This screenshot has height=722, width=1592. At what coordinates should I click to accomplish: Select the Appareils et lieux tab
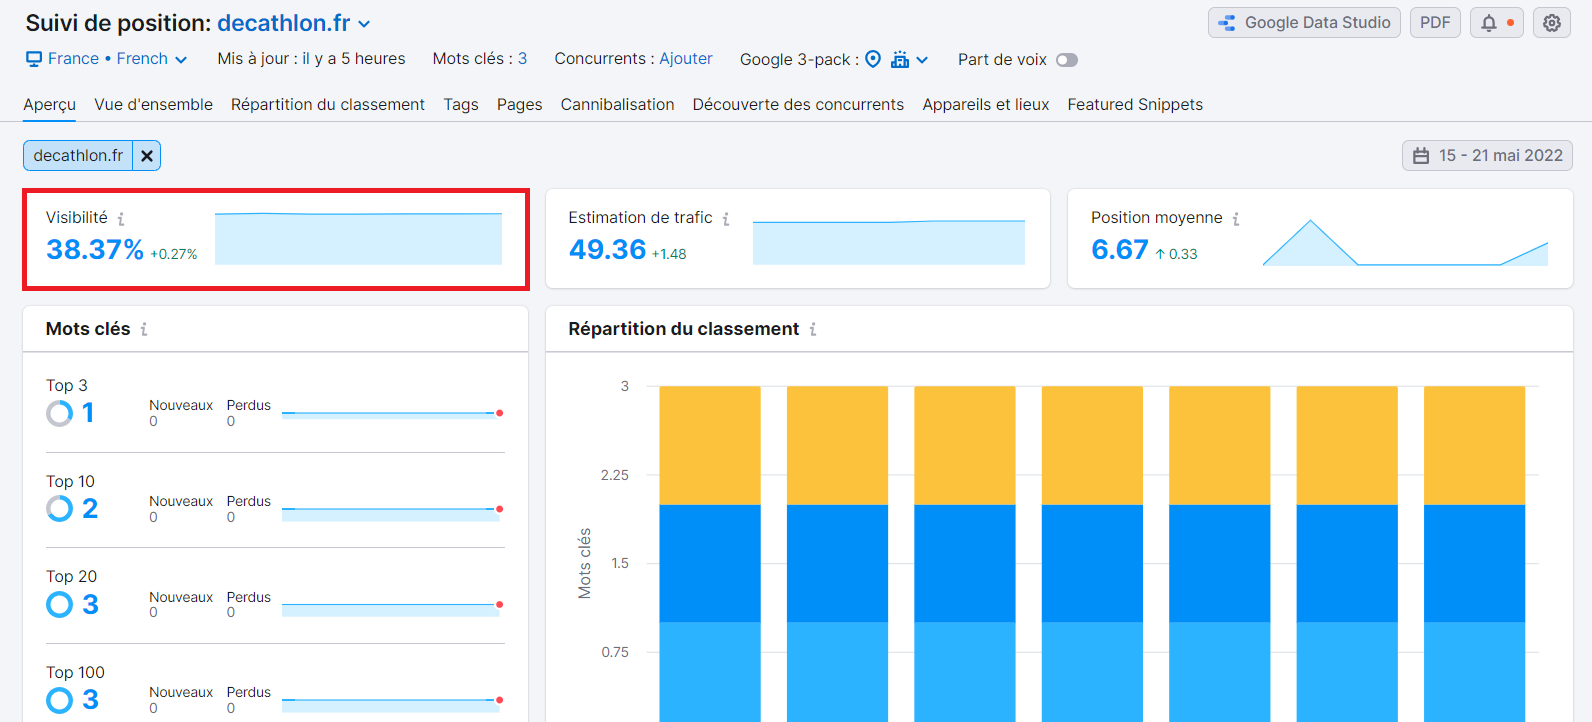(986, 105)
